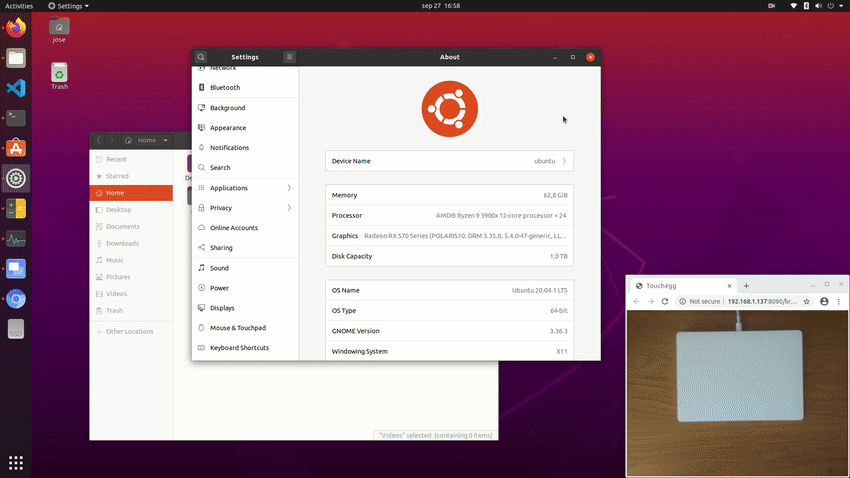This screenshot has height=478, width=850.
Task: Open the Home path dropdown in Files
Action: 152,140
